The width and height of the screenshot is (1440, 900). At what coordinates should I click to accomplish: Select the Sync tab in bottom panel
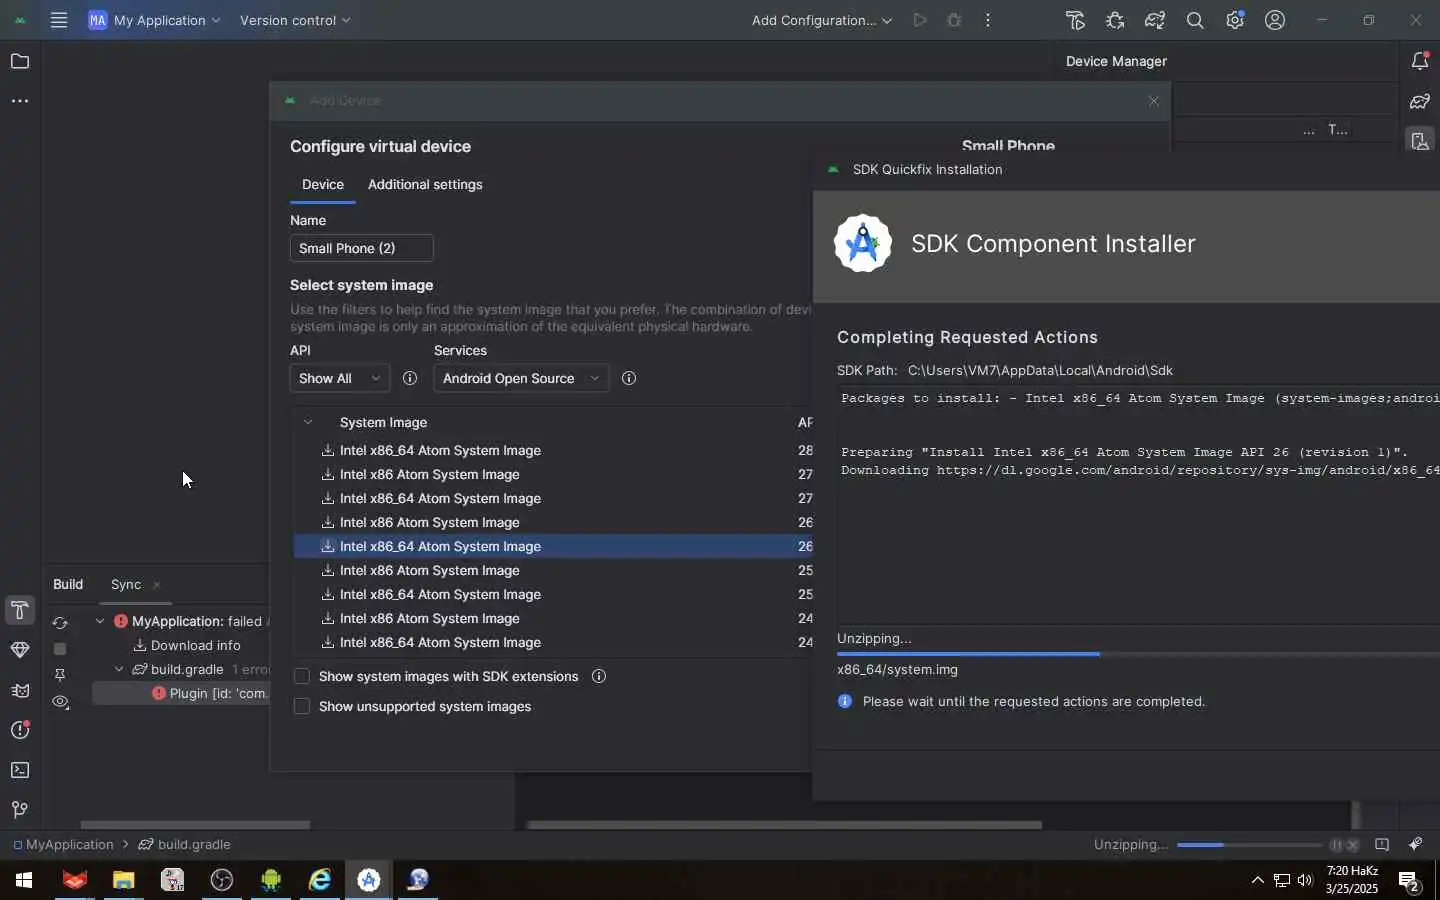point(126,584)
